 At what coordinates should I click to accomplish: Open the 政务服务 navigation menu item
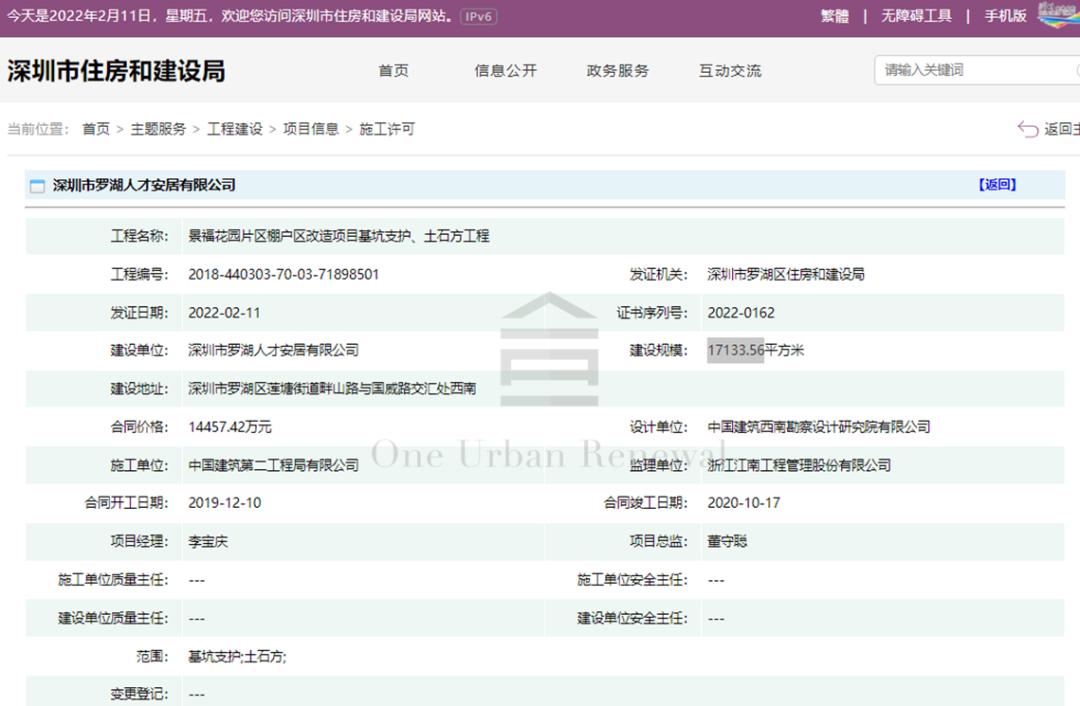pos(615,70)
